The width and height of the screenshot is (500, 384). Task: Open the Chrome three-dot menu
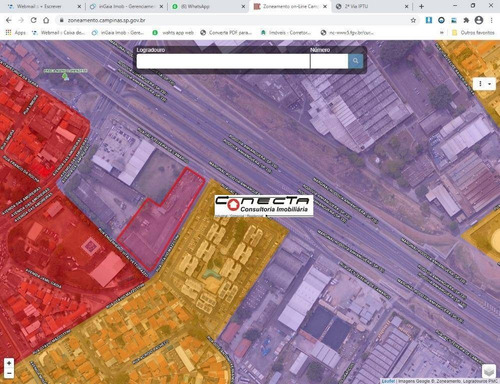coord(491,20)
